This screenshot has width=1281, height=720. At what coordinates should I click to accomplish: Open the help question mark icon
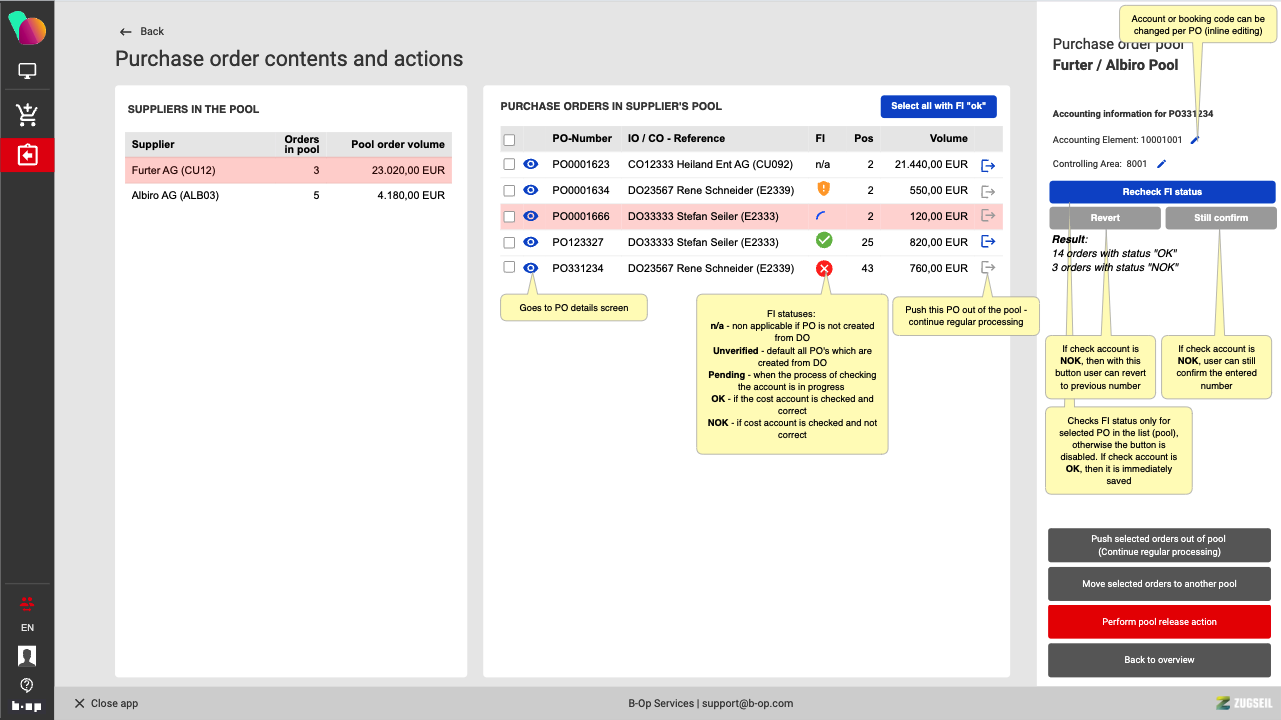click(x=27, y=685)
